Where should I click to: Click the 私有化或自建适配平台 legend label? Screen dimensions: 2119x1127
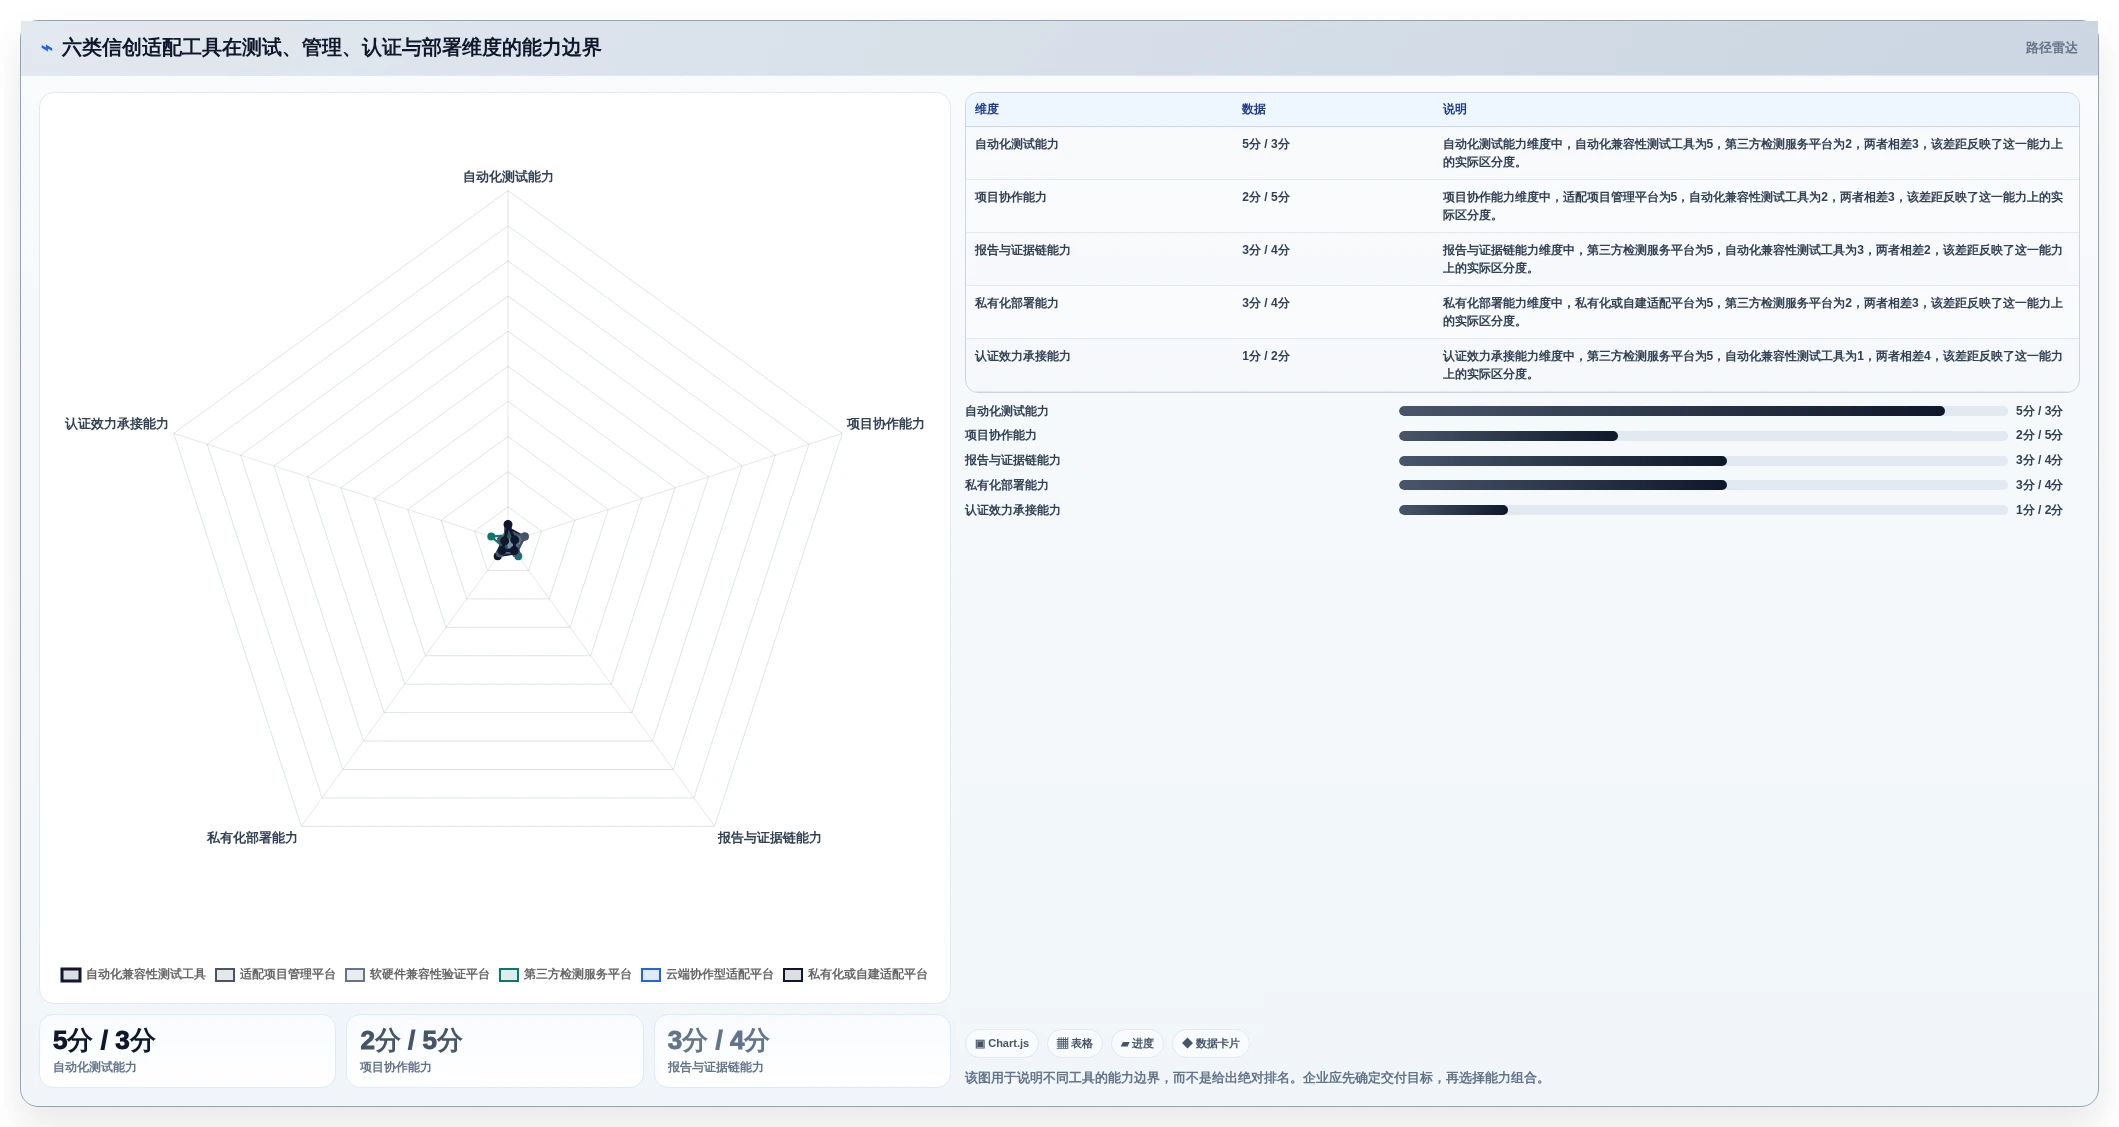click(868, 975)
